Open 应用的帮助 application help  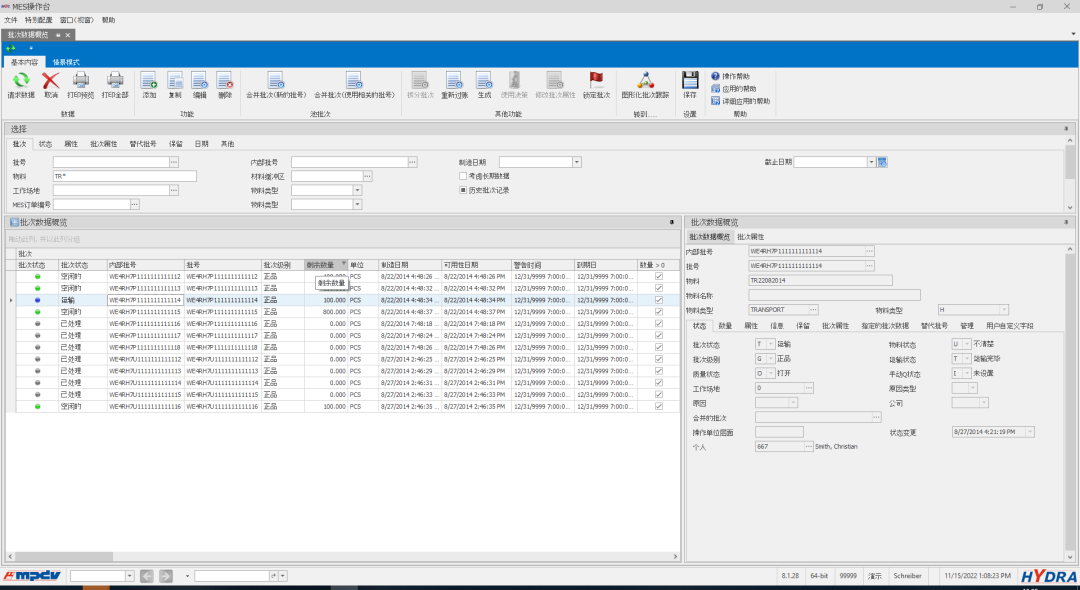click(715, 89)
